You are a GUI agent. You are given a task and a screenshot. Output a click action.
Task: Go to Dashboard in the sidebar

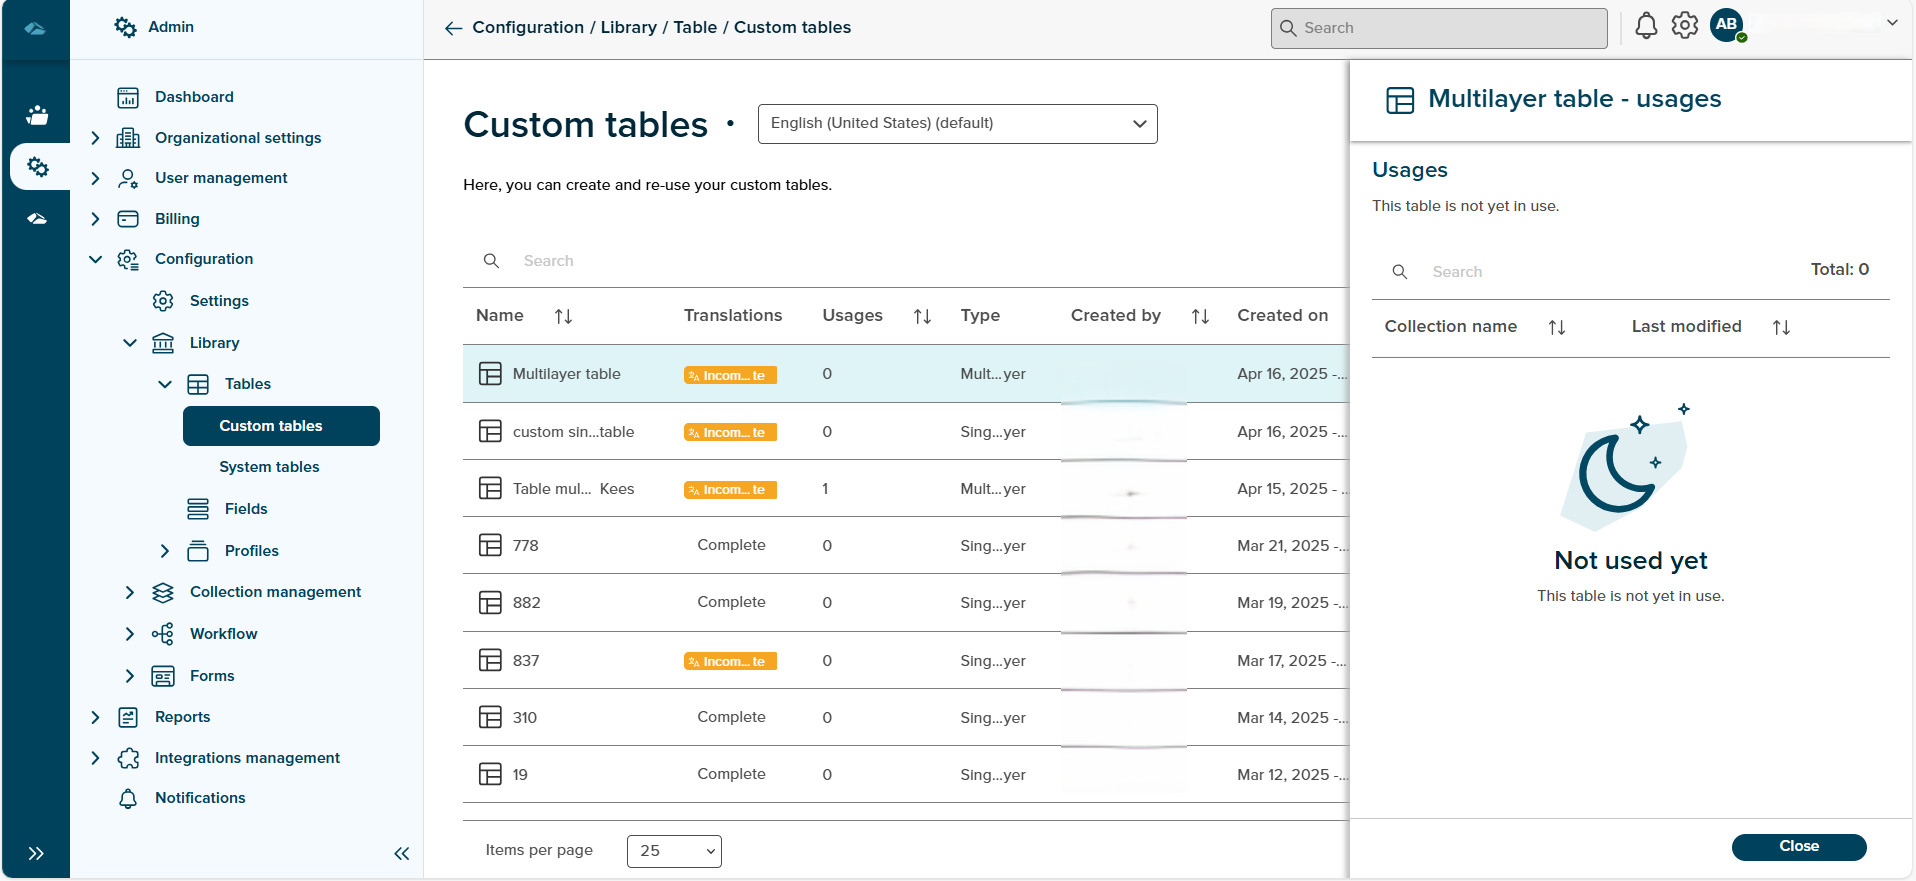[x=194, y=97]
